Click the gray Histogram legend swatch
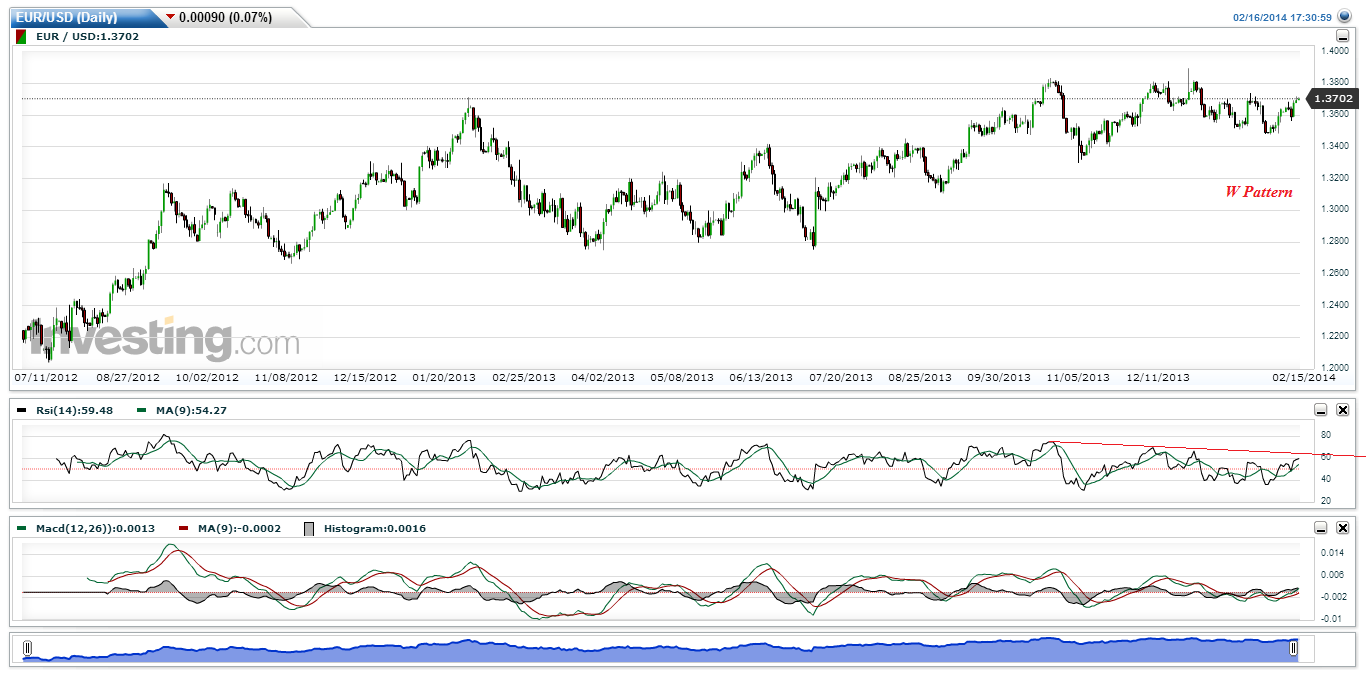1366x675 pixels. tap(309, 528)
